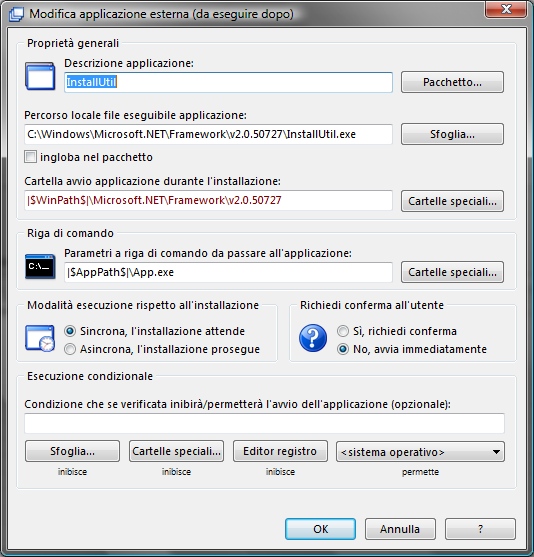Click the command prompt icon
The image size is (534, 557).
[40, 266]
